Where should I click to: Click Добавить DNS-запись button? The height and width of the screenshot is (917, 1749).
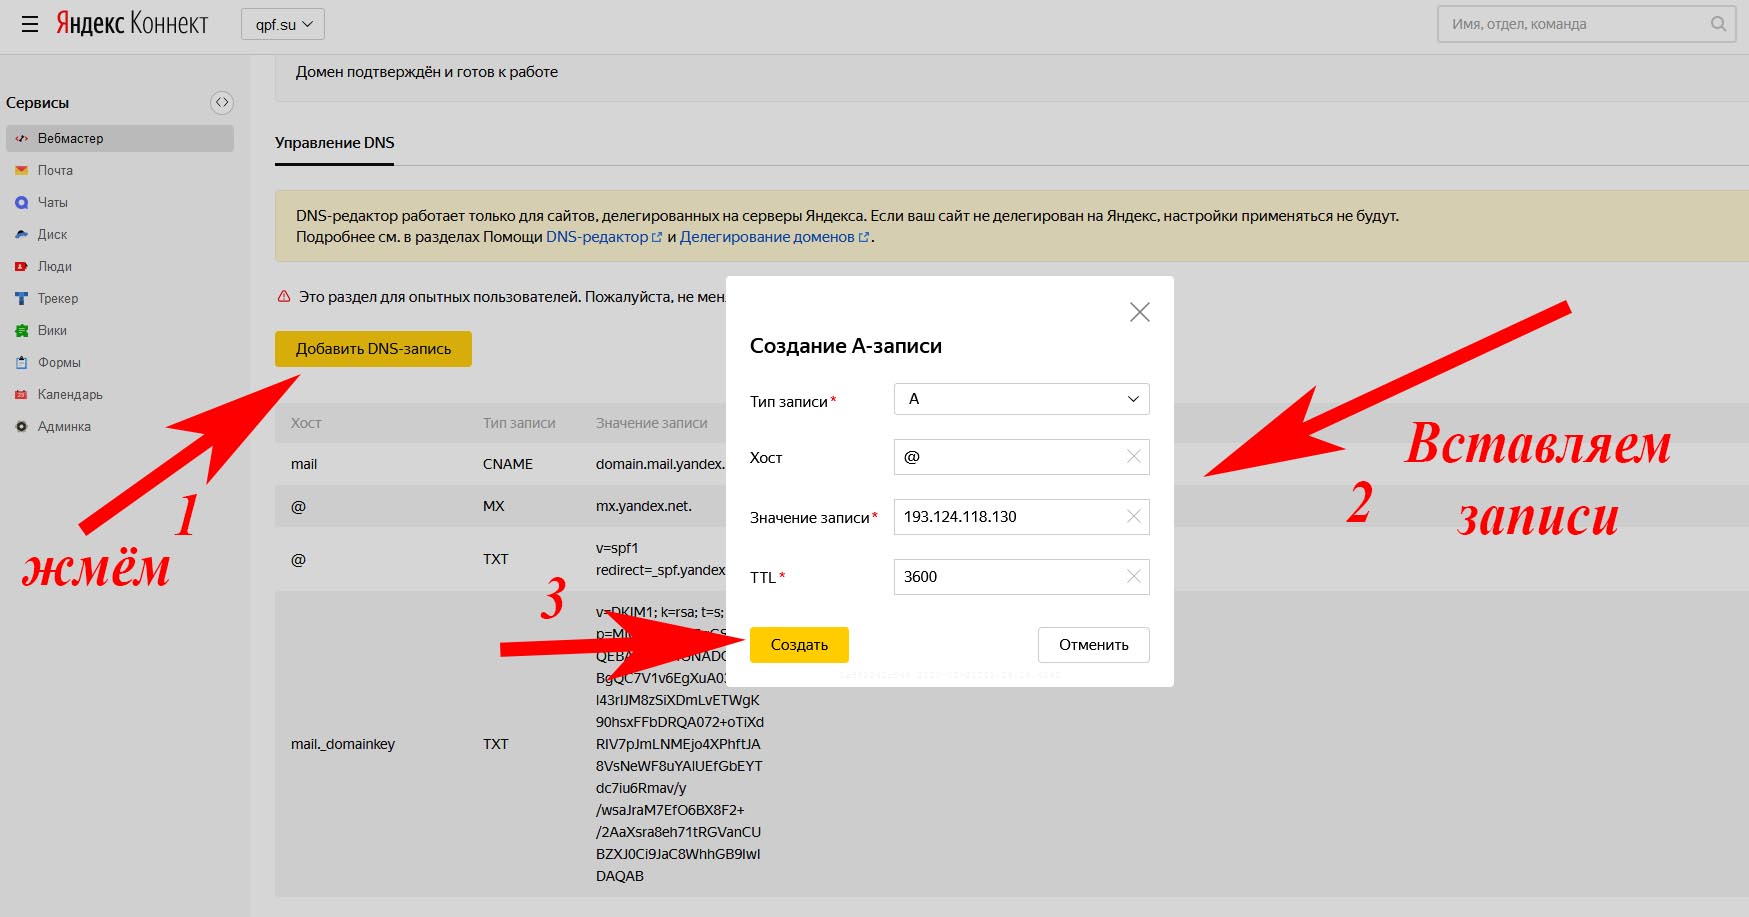(x=373, y=349)
